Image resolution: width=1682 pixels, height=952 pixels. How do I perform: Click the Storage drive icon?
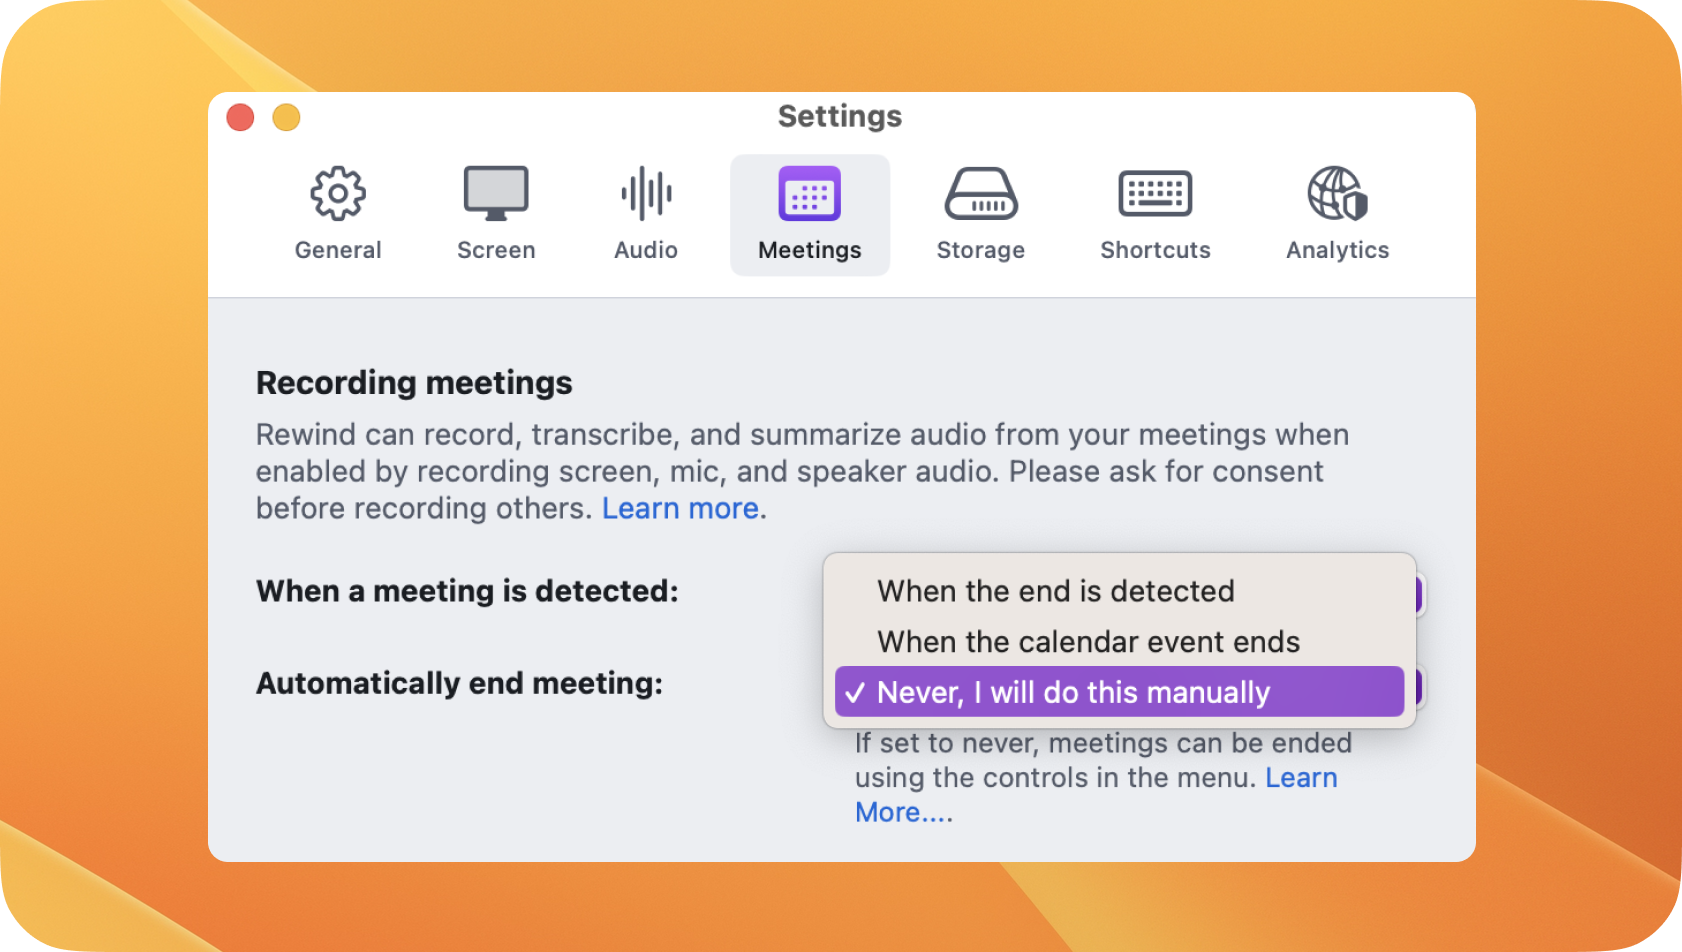pos(980,193)
